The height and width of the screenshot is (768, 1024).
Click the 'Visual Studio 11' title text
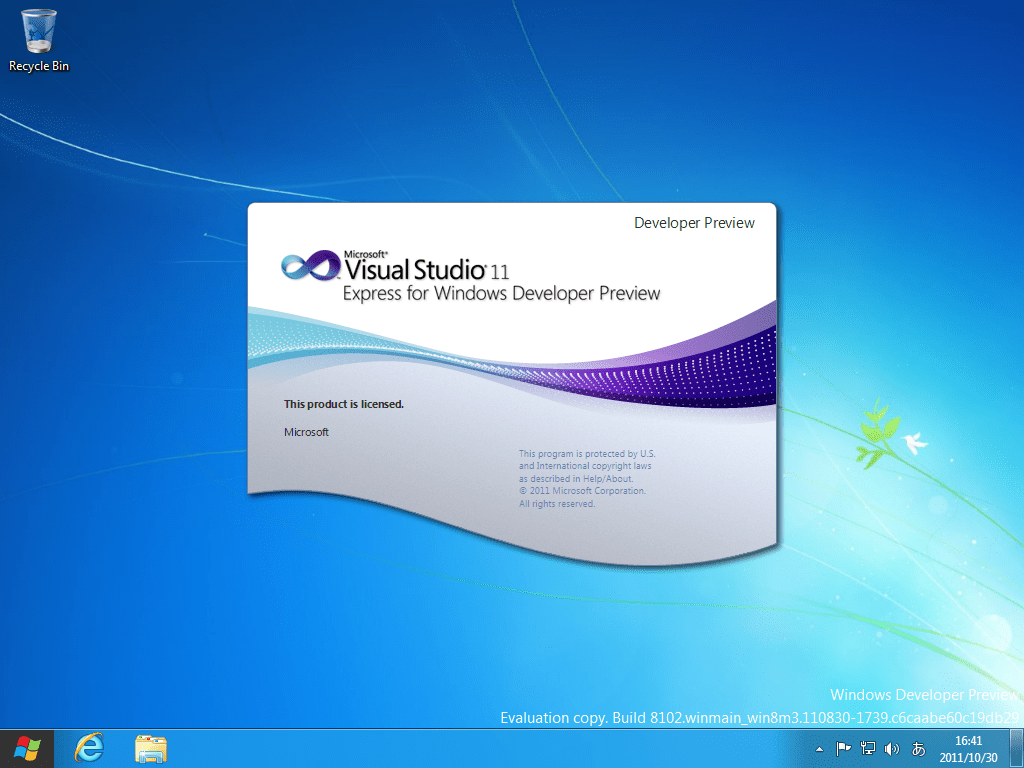426,268
